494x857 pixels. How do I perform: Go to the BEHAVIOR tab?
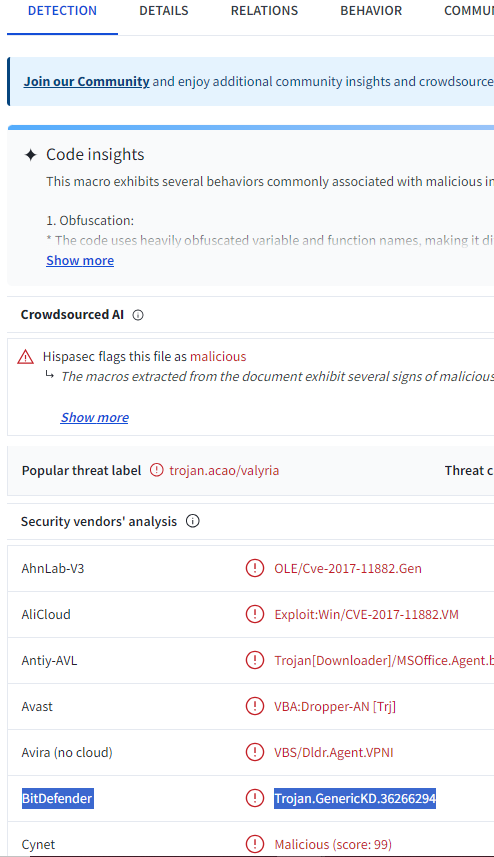point(371,11)
